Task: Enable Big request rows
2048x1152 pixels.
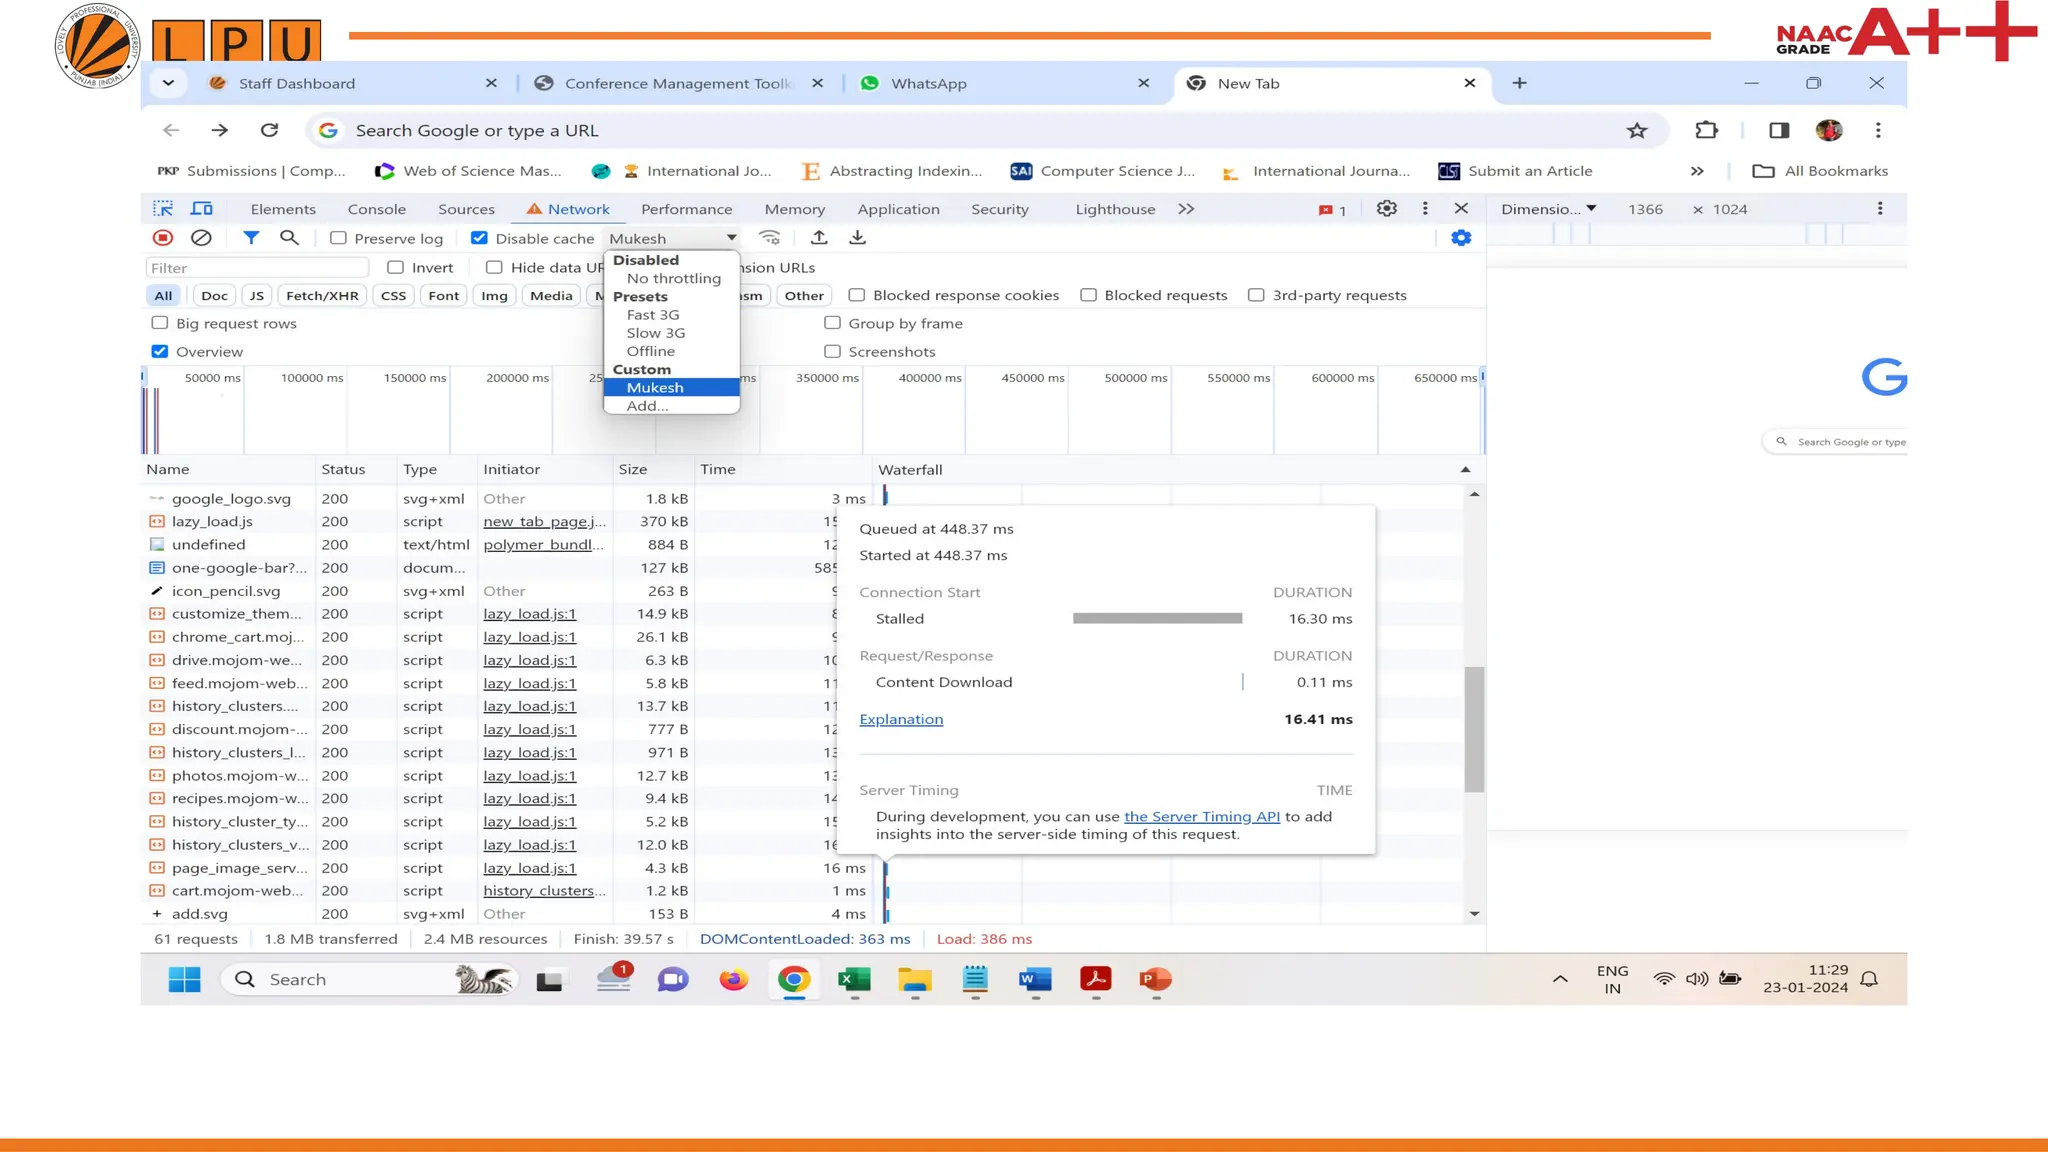Action: pos(159,323)
